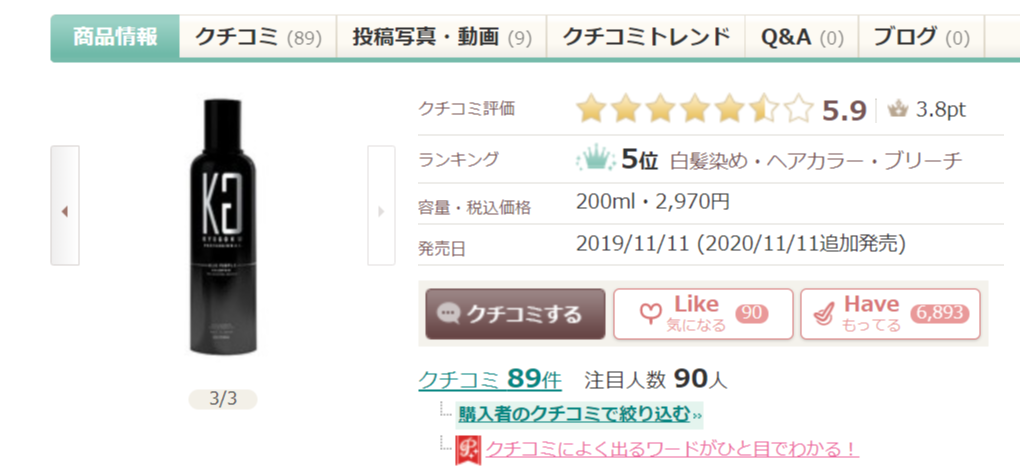Expand 購入者のクチコミで絞り込む filter
The width and height of the screenshot is (1020, 474).
click(579, 413)
